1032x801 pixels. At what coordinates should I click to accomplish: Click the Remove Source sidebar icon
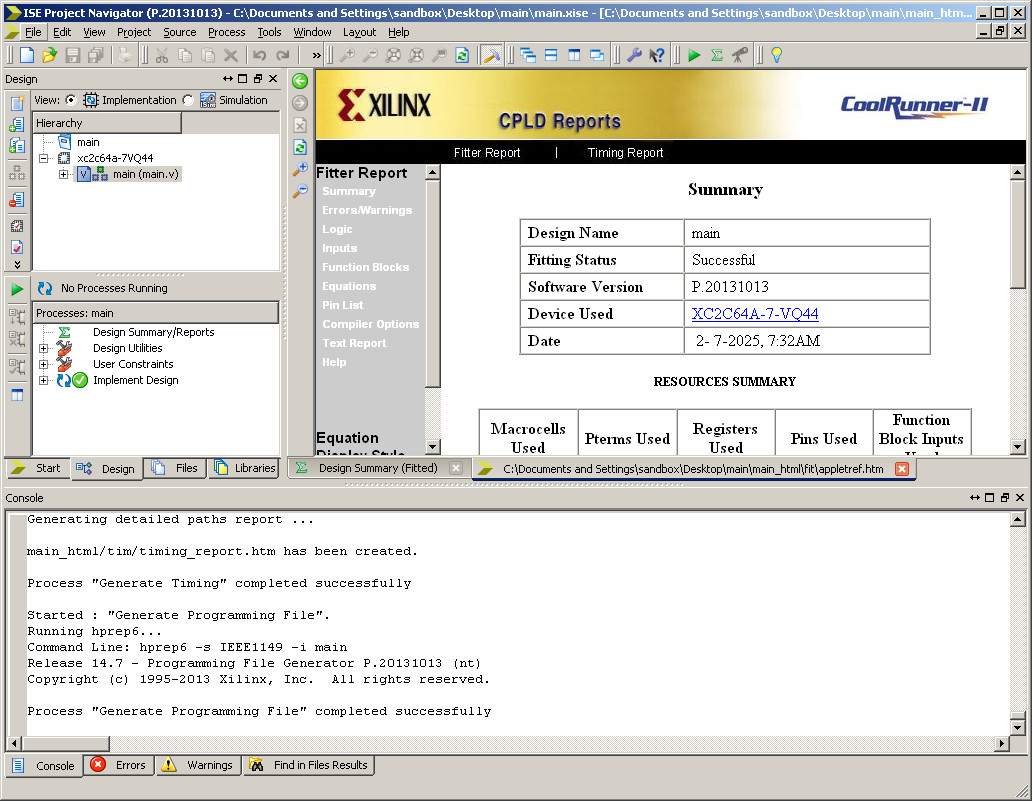coord(17,199)
